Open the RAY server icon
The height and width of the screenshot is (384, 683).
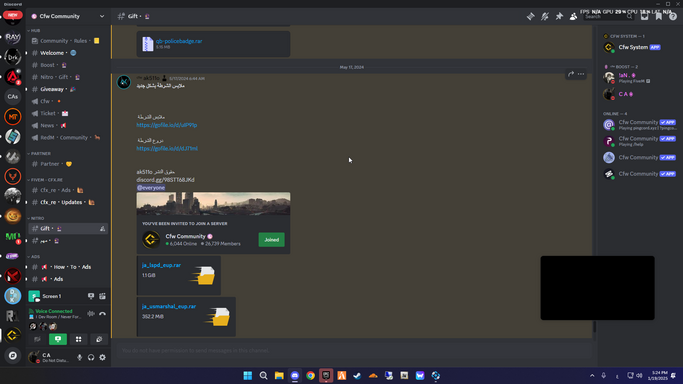(x=13, y=37)
